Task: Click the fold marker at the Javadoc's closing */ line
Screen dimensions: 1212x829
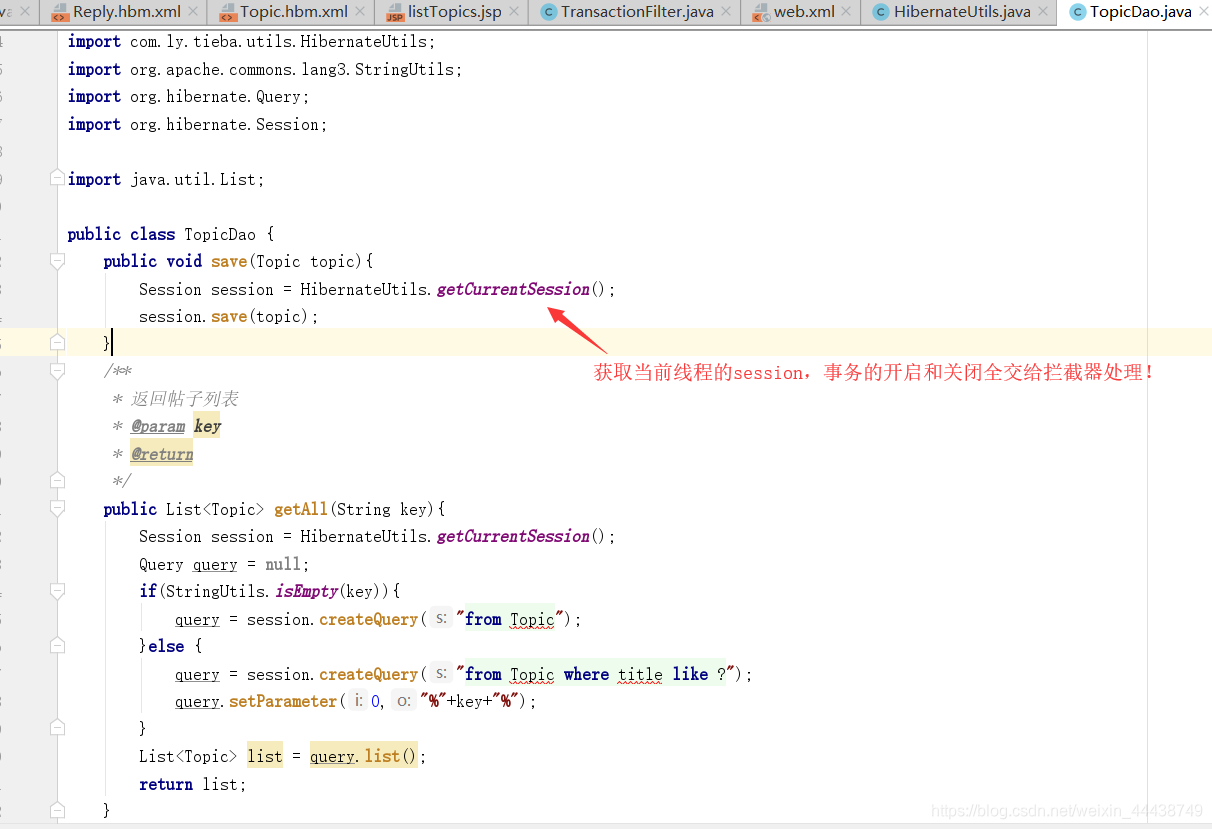Action: [57, 481]
